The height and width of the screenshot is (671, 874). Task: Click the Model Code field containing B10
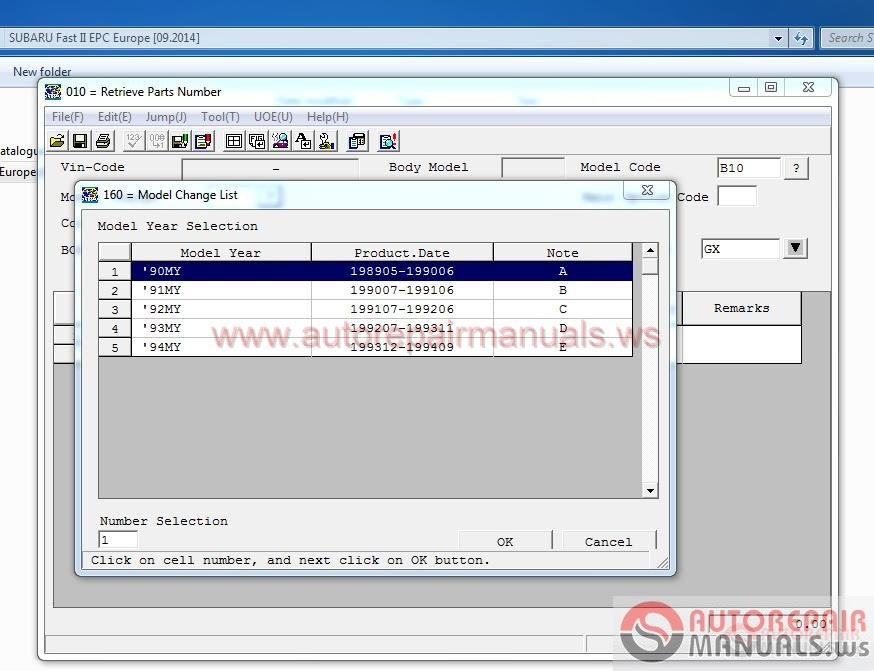pyautogui.click(x=749, y=168)
